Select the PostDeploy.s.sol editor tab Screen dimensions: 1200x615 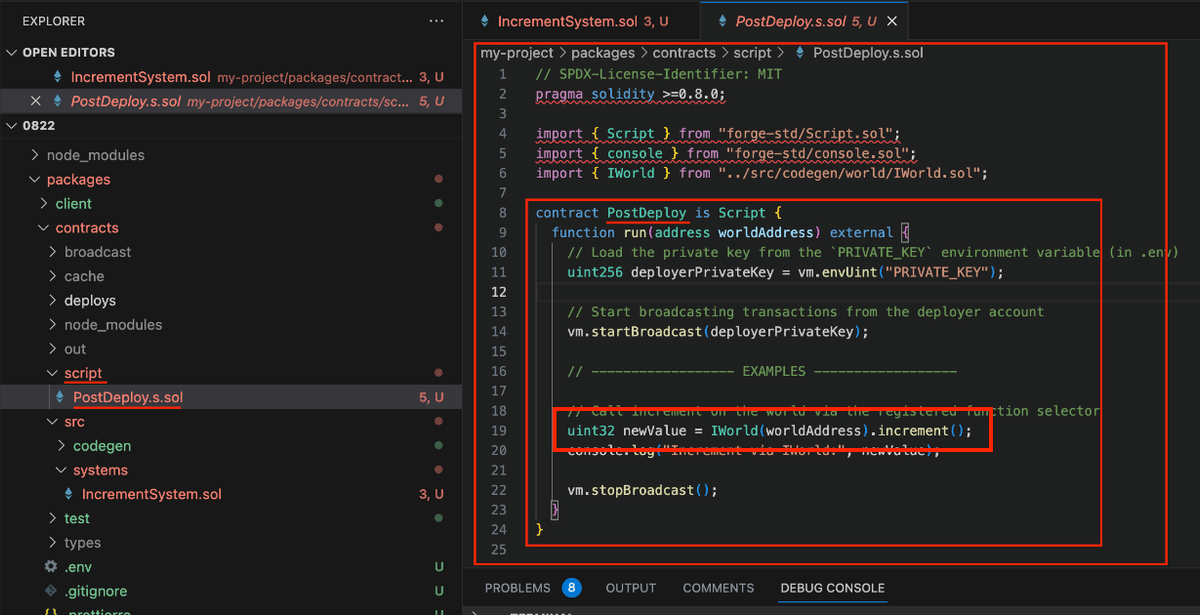[806, 21]
